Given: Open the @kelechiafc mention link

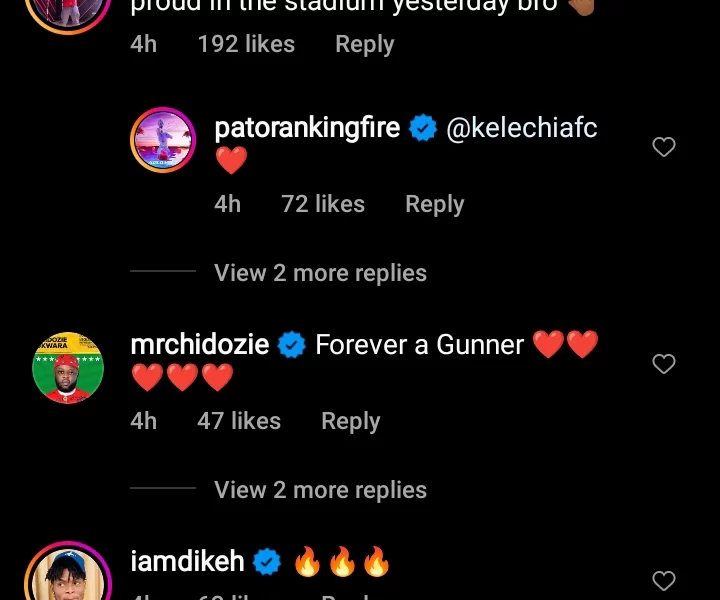Looking at the screenshot, I should point(521,128).
